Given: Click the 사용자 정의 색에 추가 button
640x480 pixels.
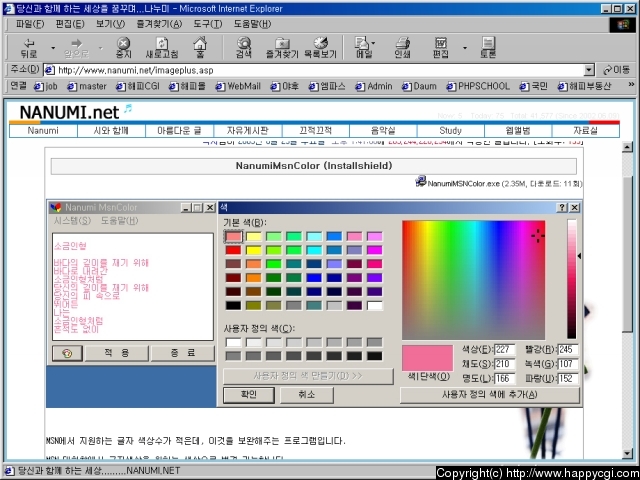Looking at the screenshot, I should pyautogui.click(x=489, y=395).
